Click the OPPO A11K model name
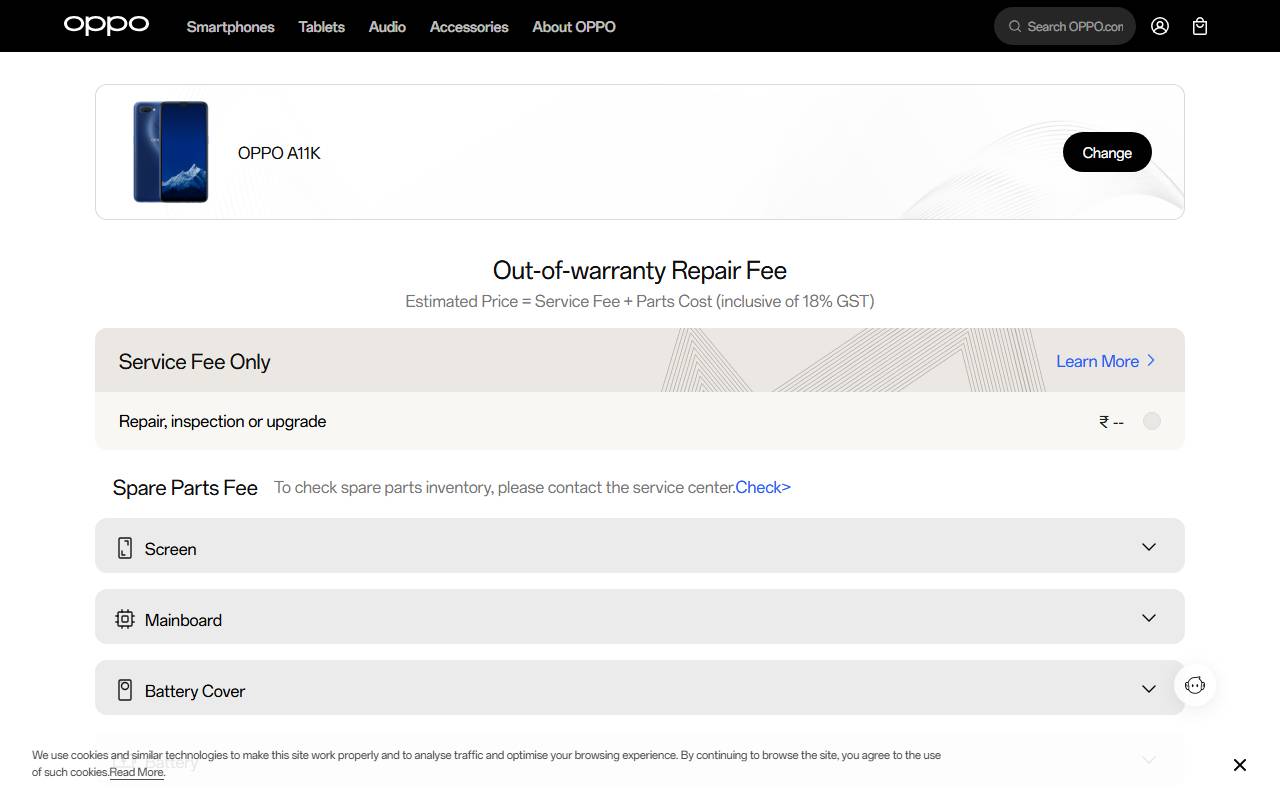Image resolution: width=1280 pixels, height=800 pixels. coord(279,153)
